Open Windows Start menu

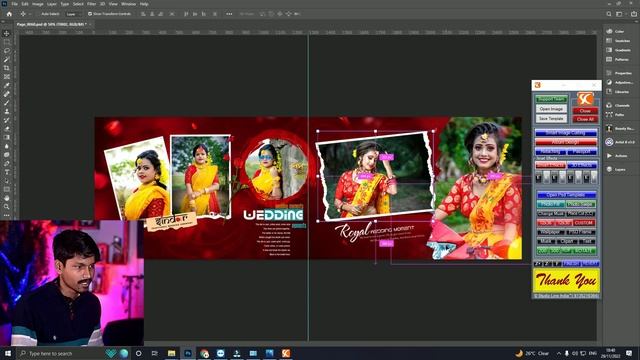7,353
